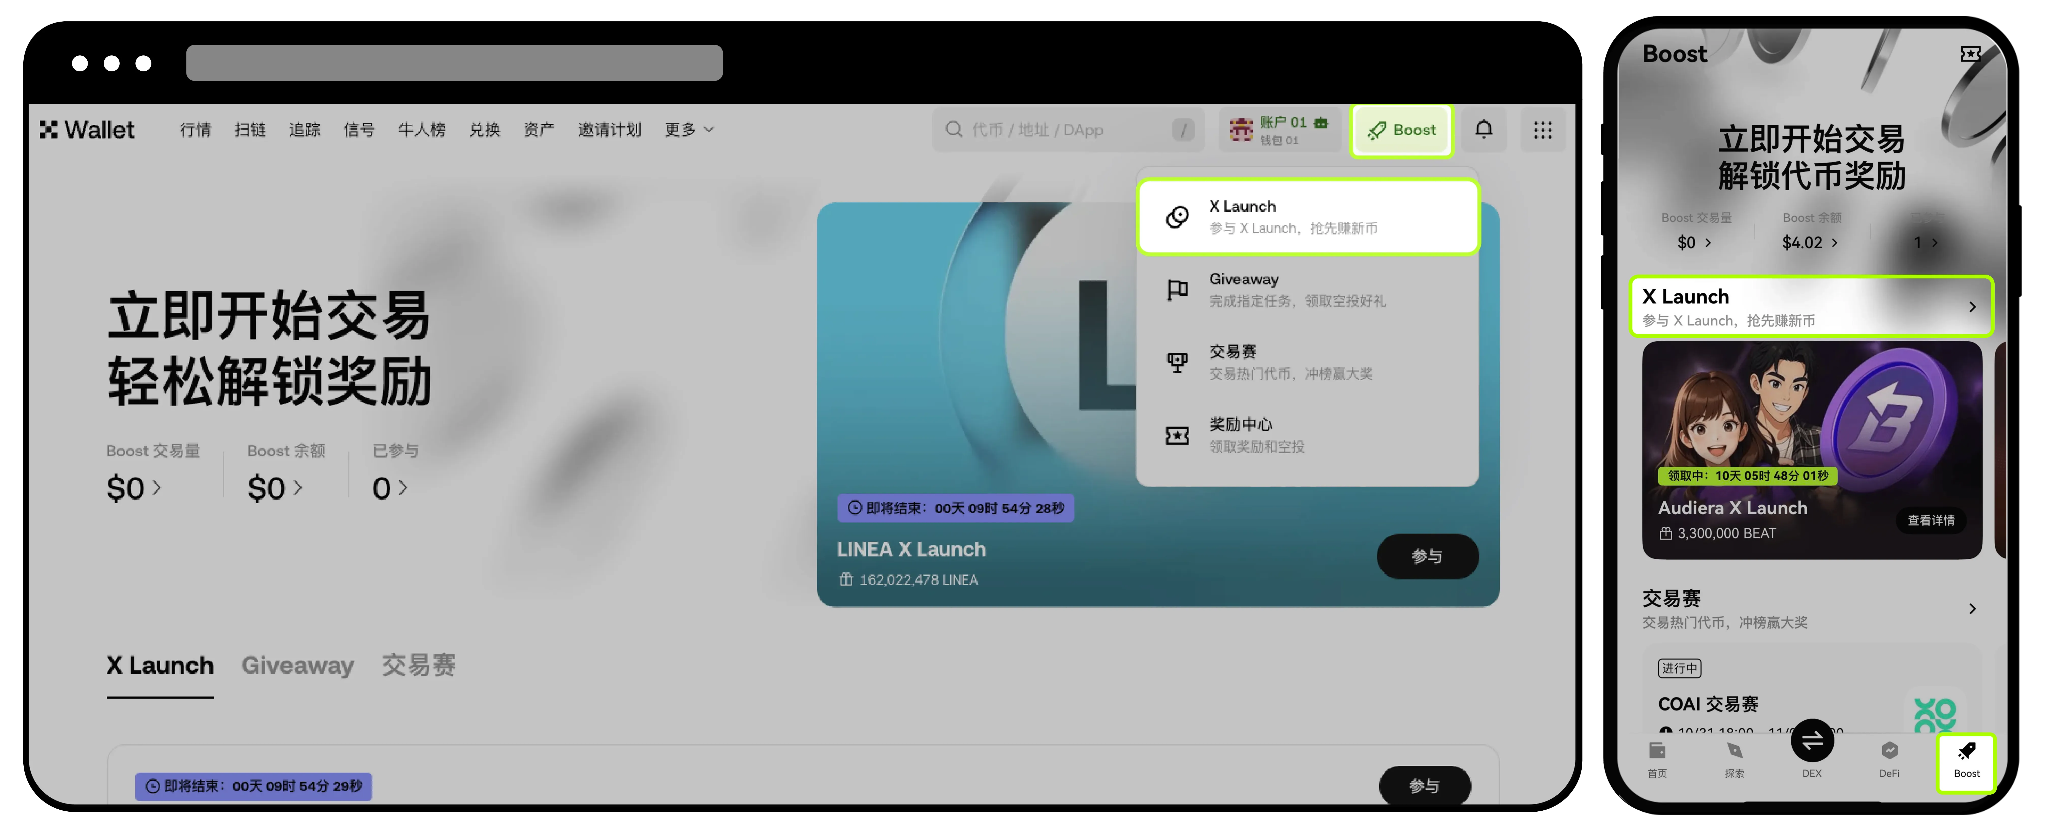Open the mobile participated count 1
The width and height of the screenshot is (2048, 832).
click(x=1926, y=242)
